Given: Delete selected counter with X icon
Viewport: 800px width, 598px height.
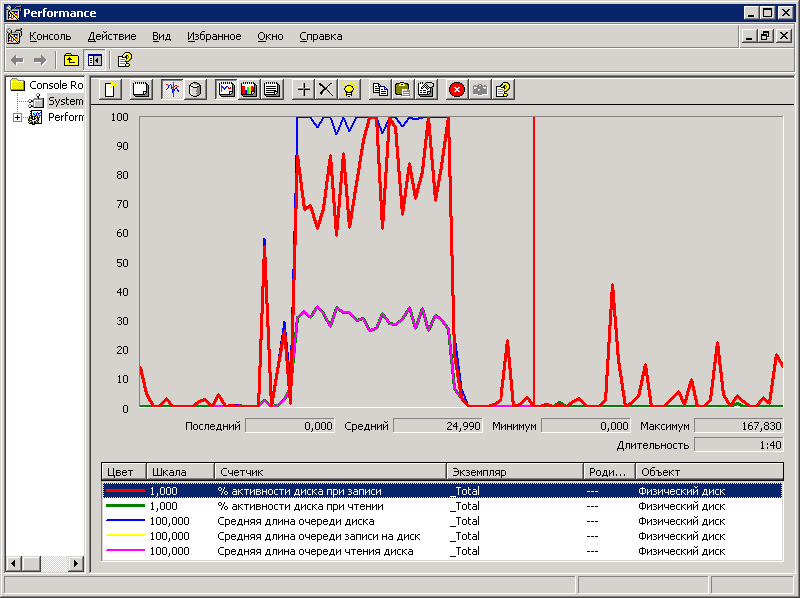Looking at the screenshot, I should pos(325,89).
